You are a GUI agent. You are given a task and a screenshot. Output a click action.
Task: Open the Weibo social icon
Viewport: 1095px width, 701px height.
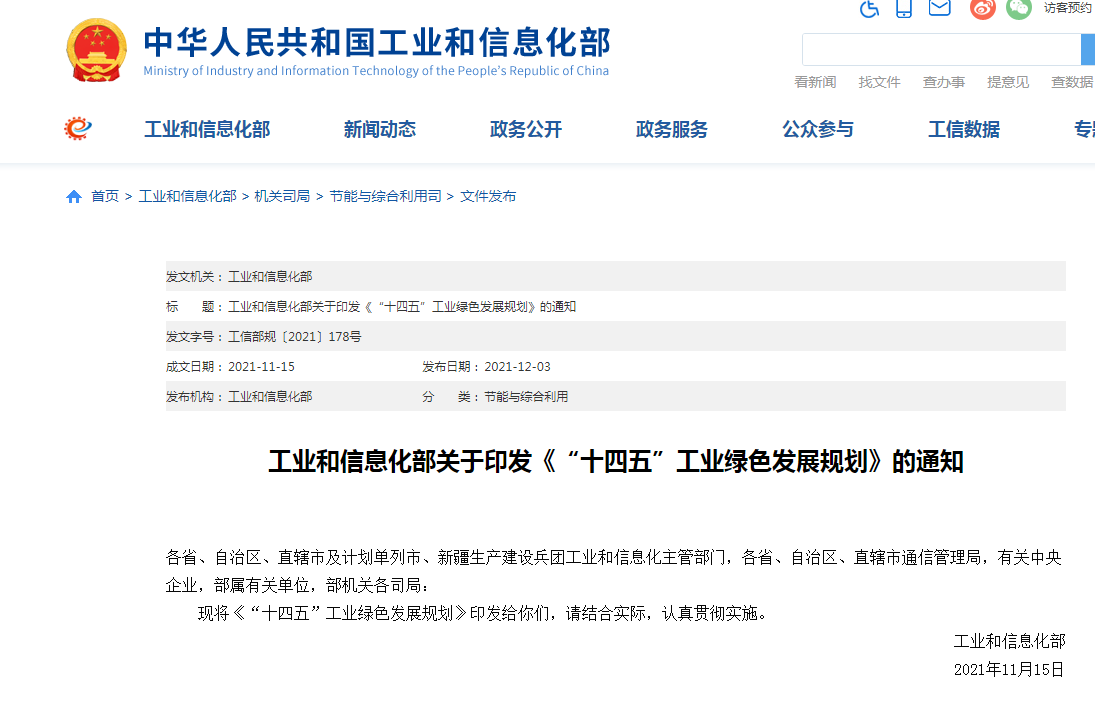pos(983,9)
